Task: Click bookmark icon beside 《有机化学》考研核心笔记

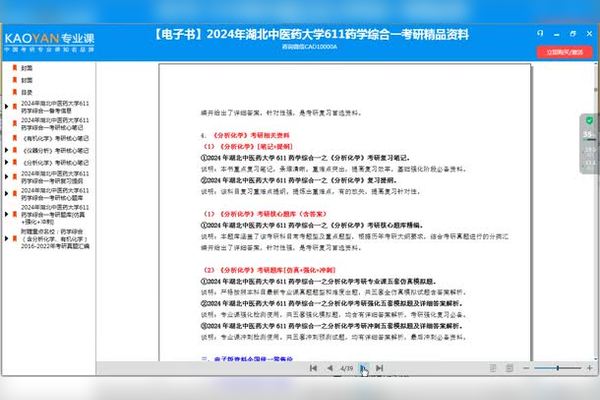Action: tap(15, 138)
